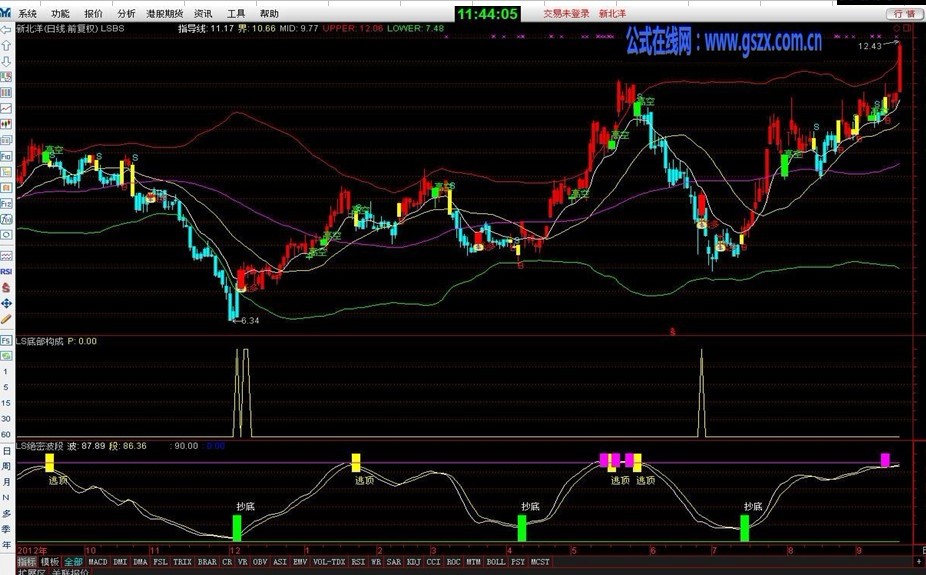Click the back arrow icon in sidebar
This screenshot has width=926, height=575.
coord(6,30)
